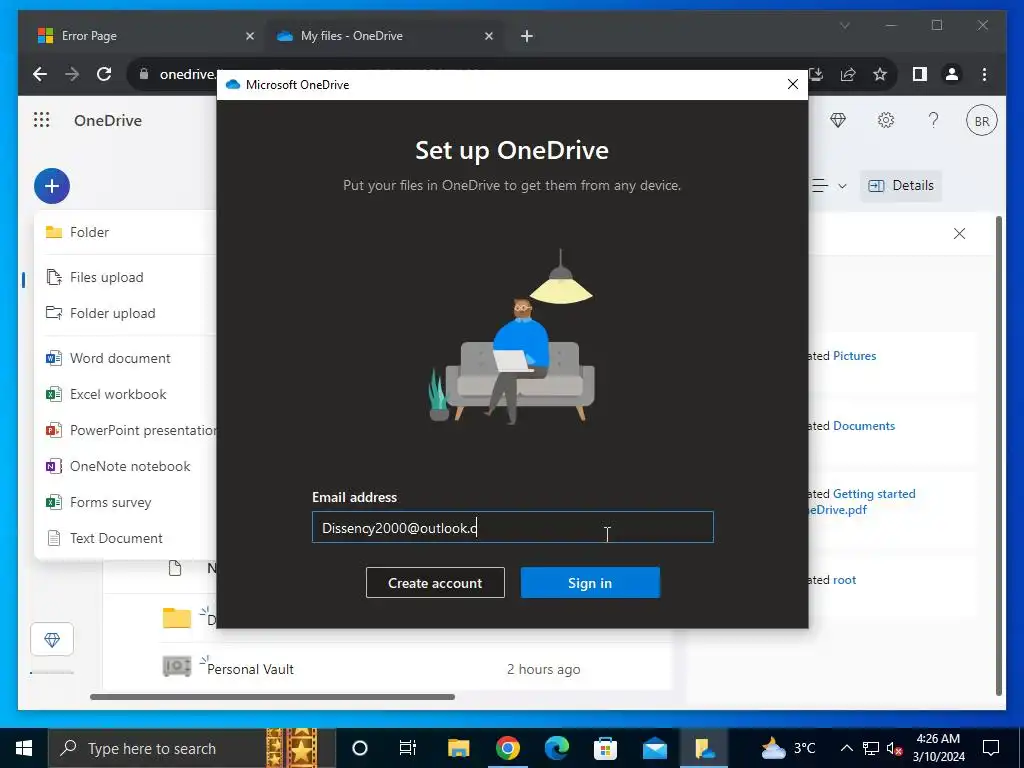Focus the Email address input field
1024x768 pixels.
513,527
